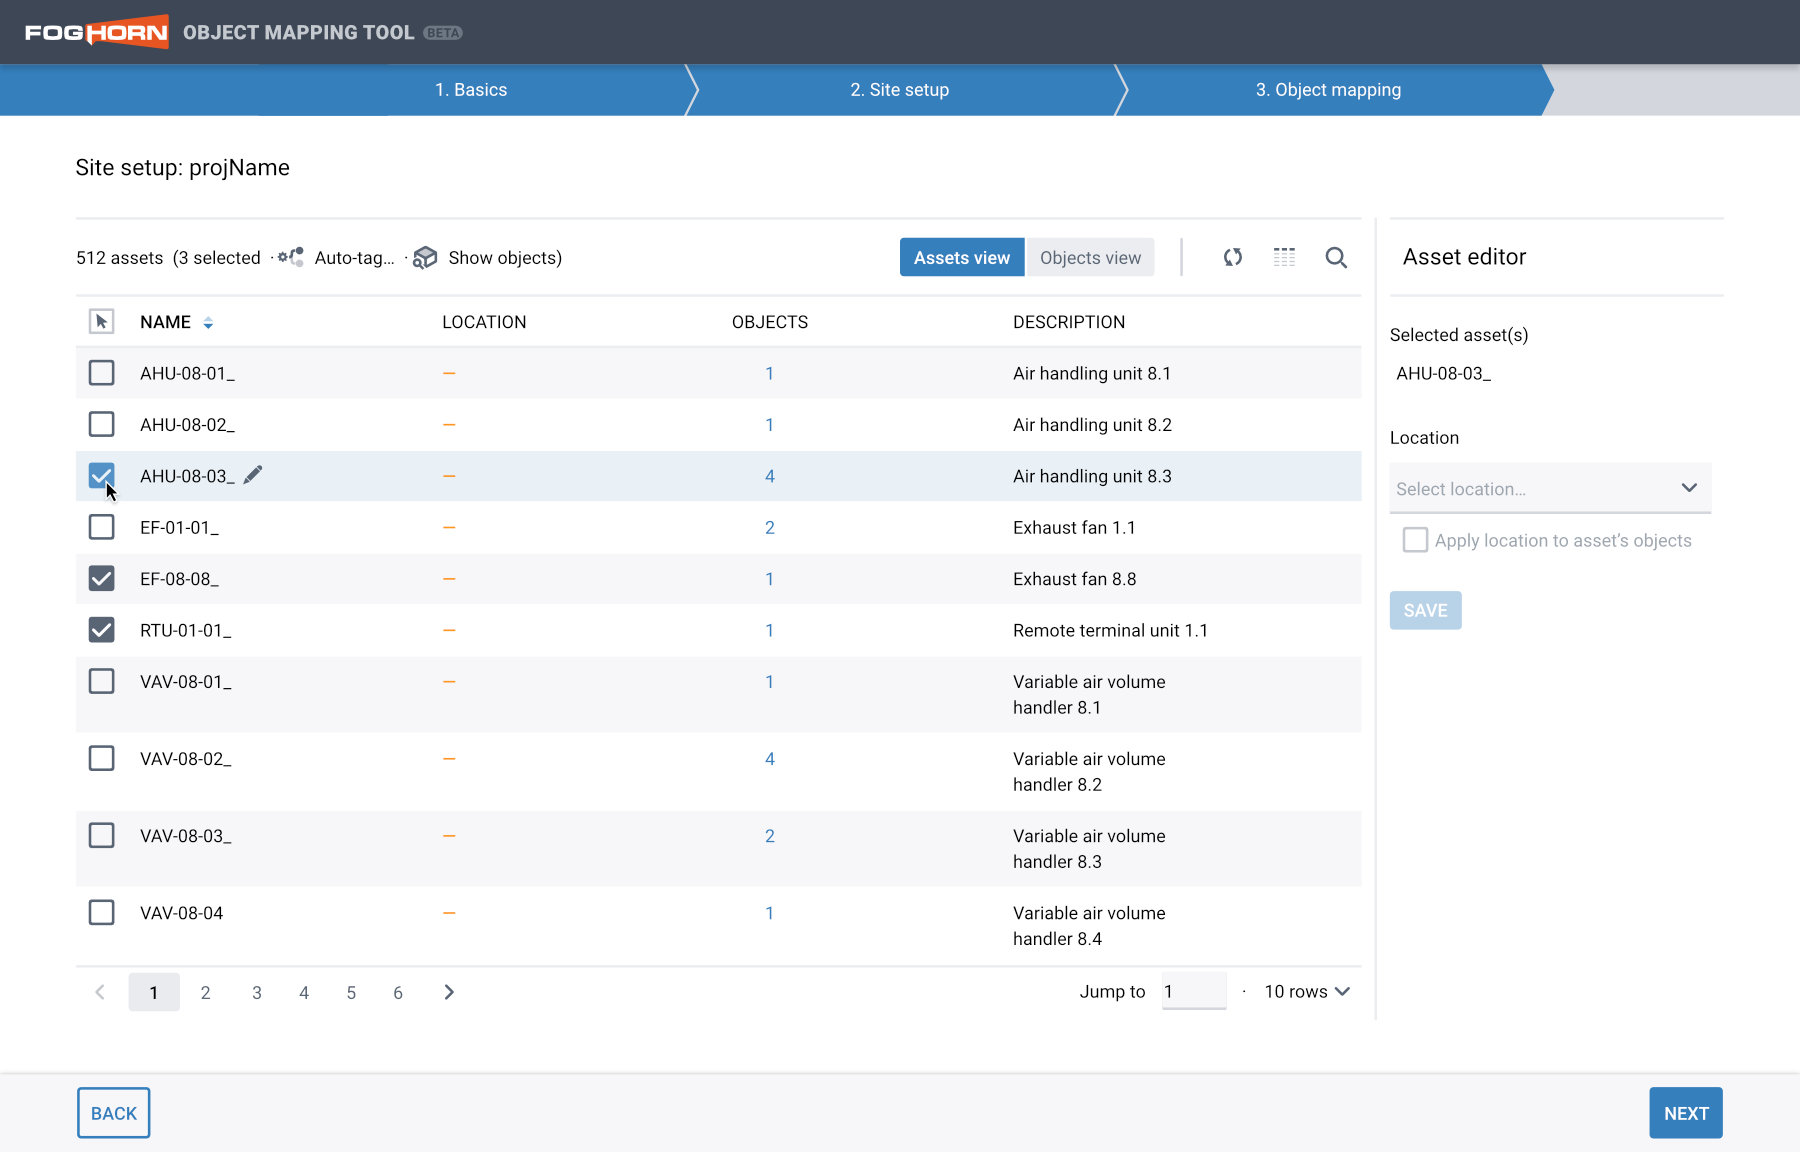This screenshot has width=1800, height=1152.
Task: Open objects count 2 for VAV-08-03_
Action: [770, 835]
